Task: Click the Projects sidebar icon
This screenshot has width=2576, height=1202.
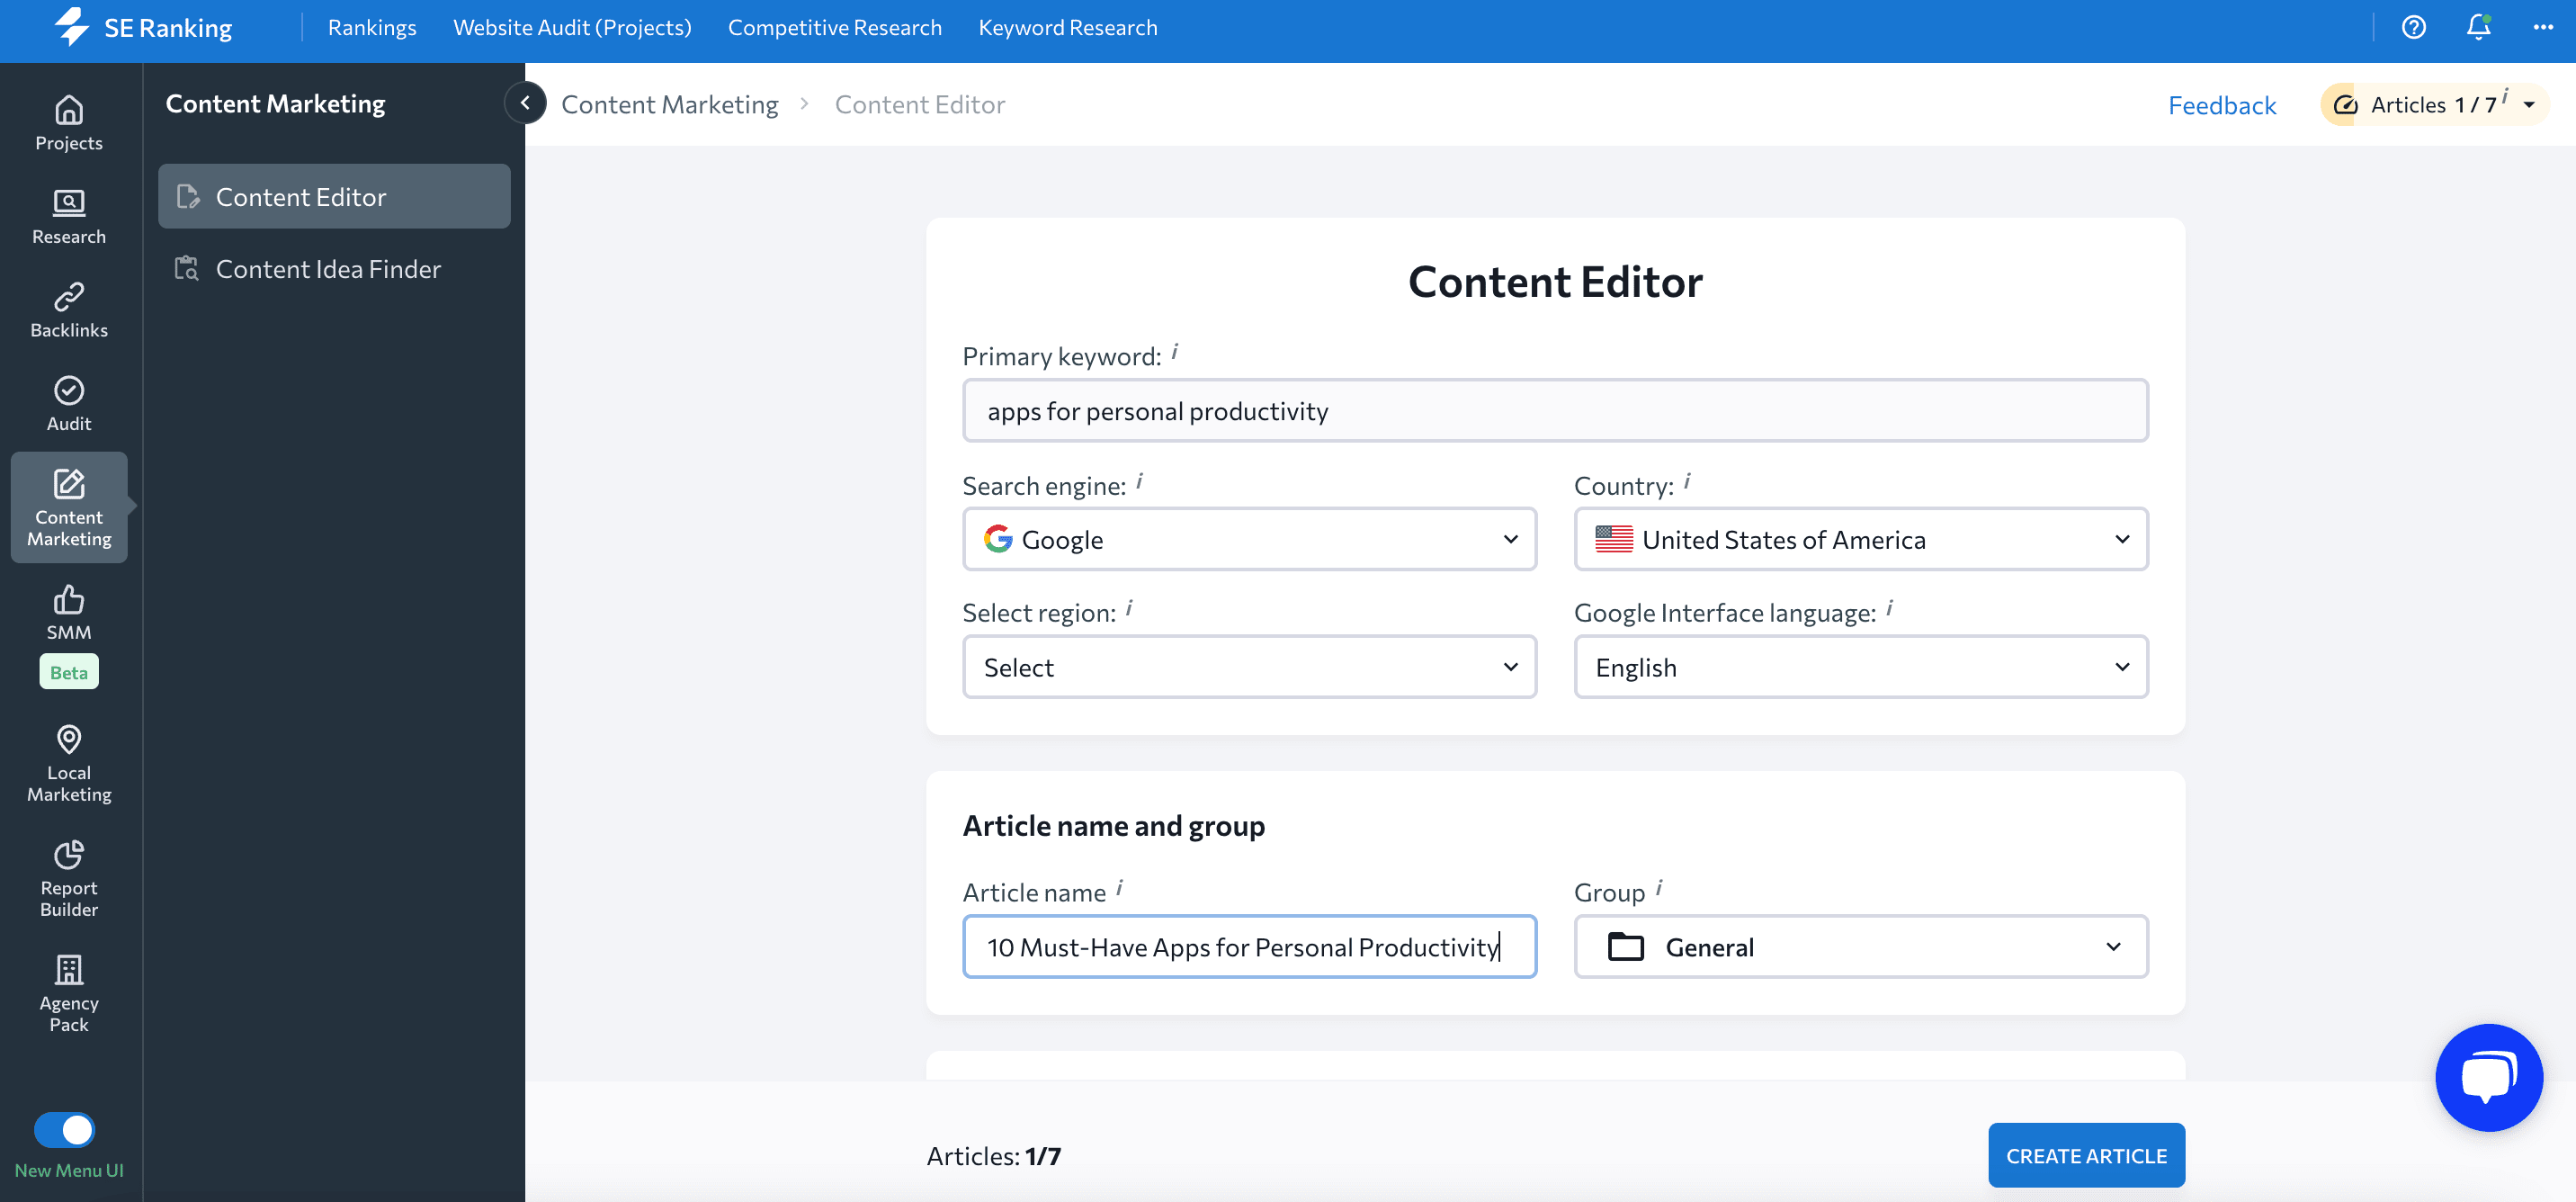Action: pyautogui.click(x=69, y=123)
